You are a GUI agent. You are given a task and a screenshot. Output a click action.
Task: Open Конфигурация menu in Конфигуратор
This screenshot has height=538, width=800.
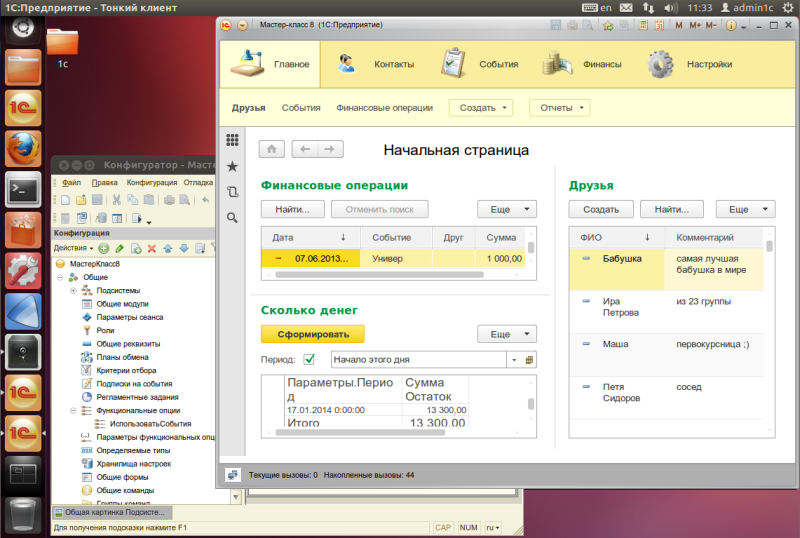pos(152,182)
